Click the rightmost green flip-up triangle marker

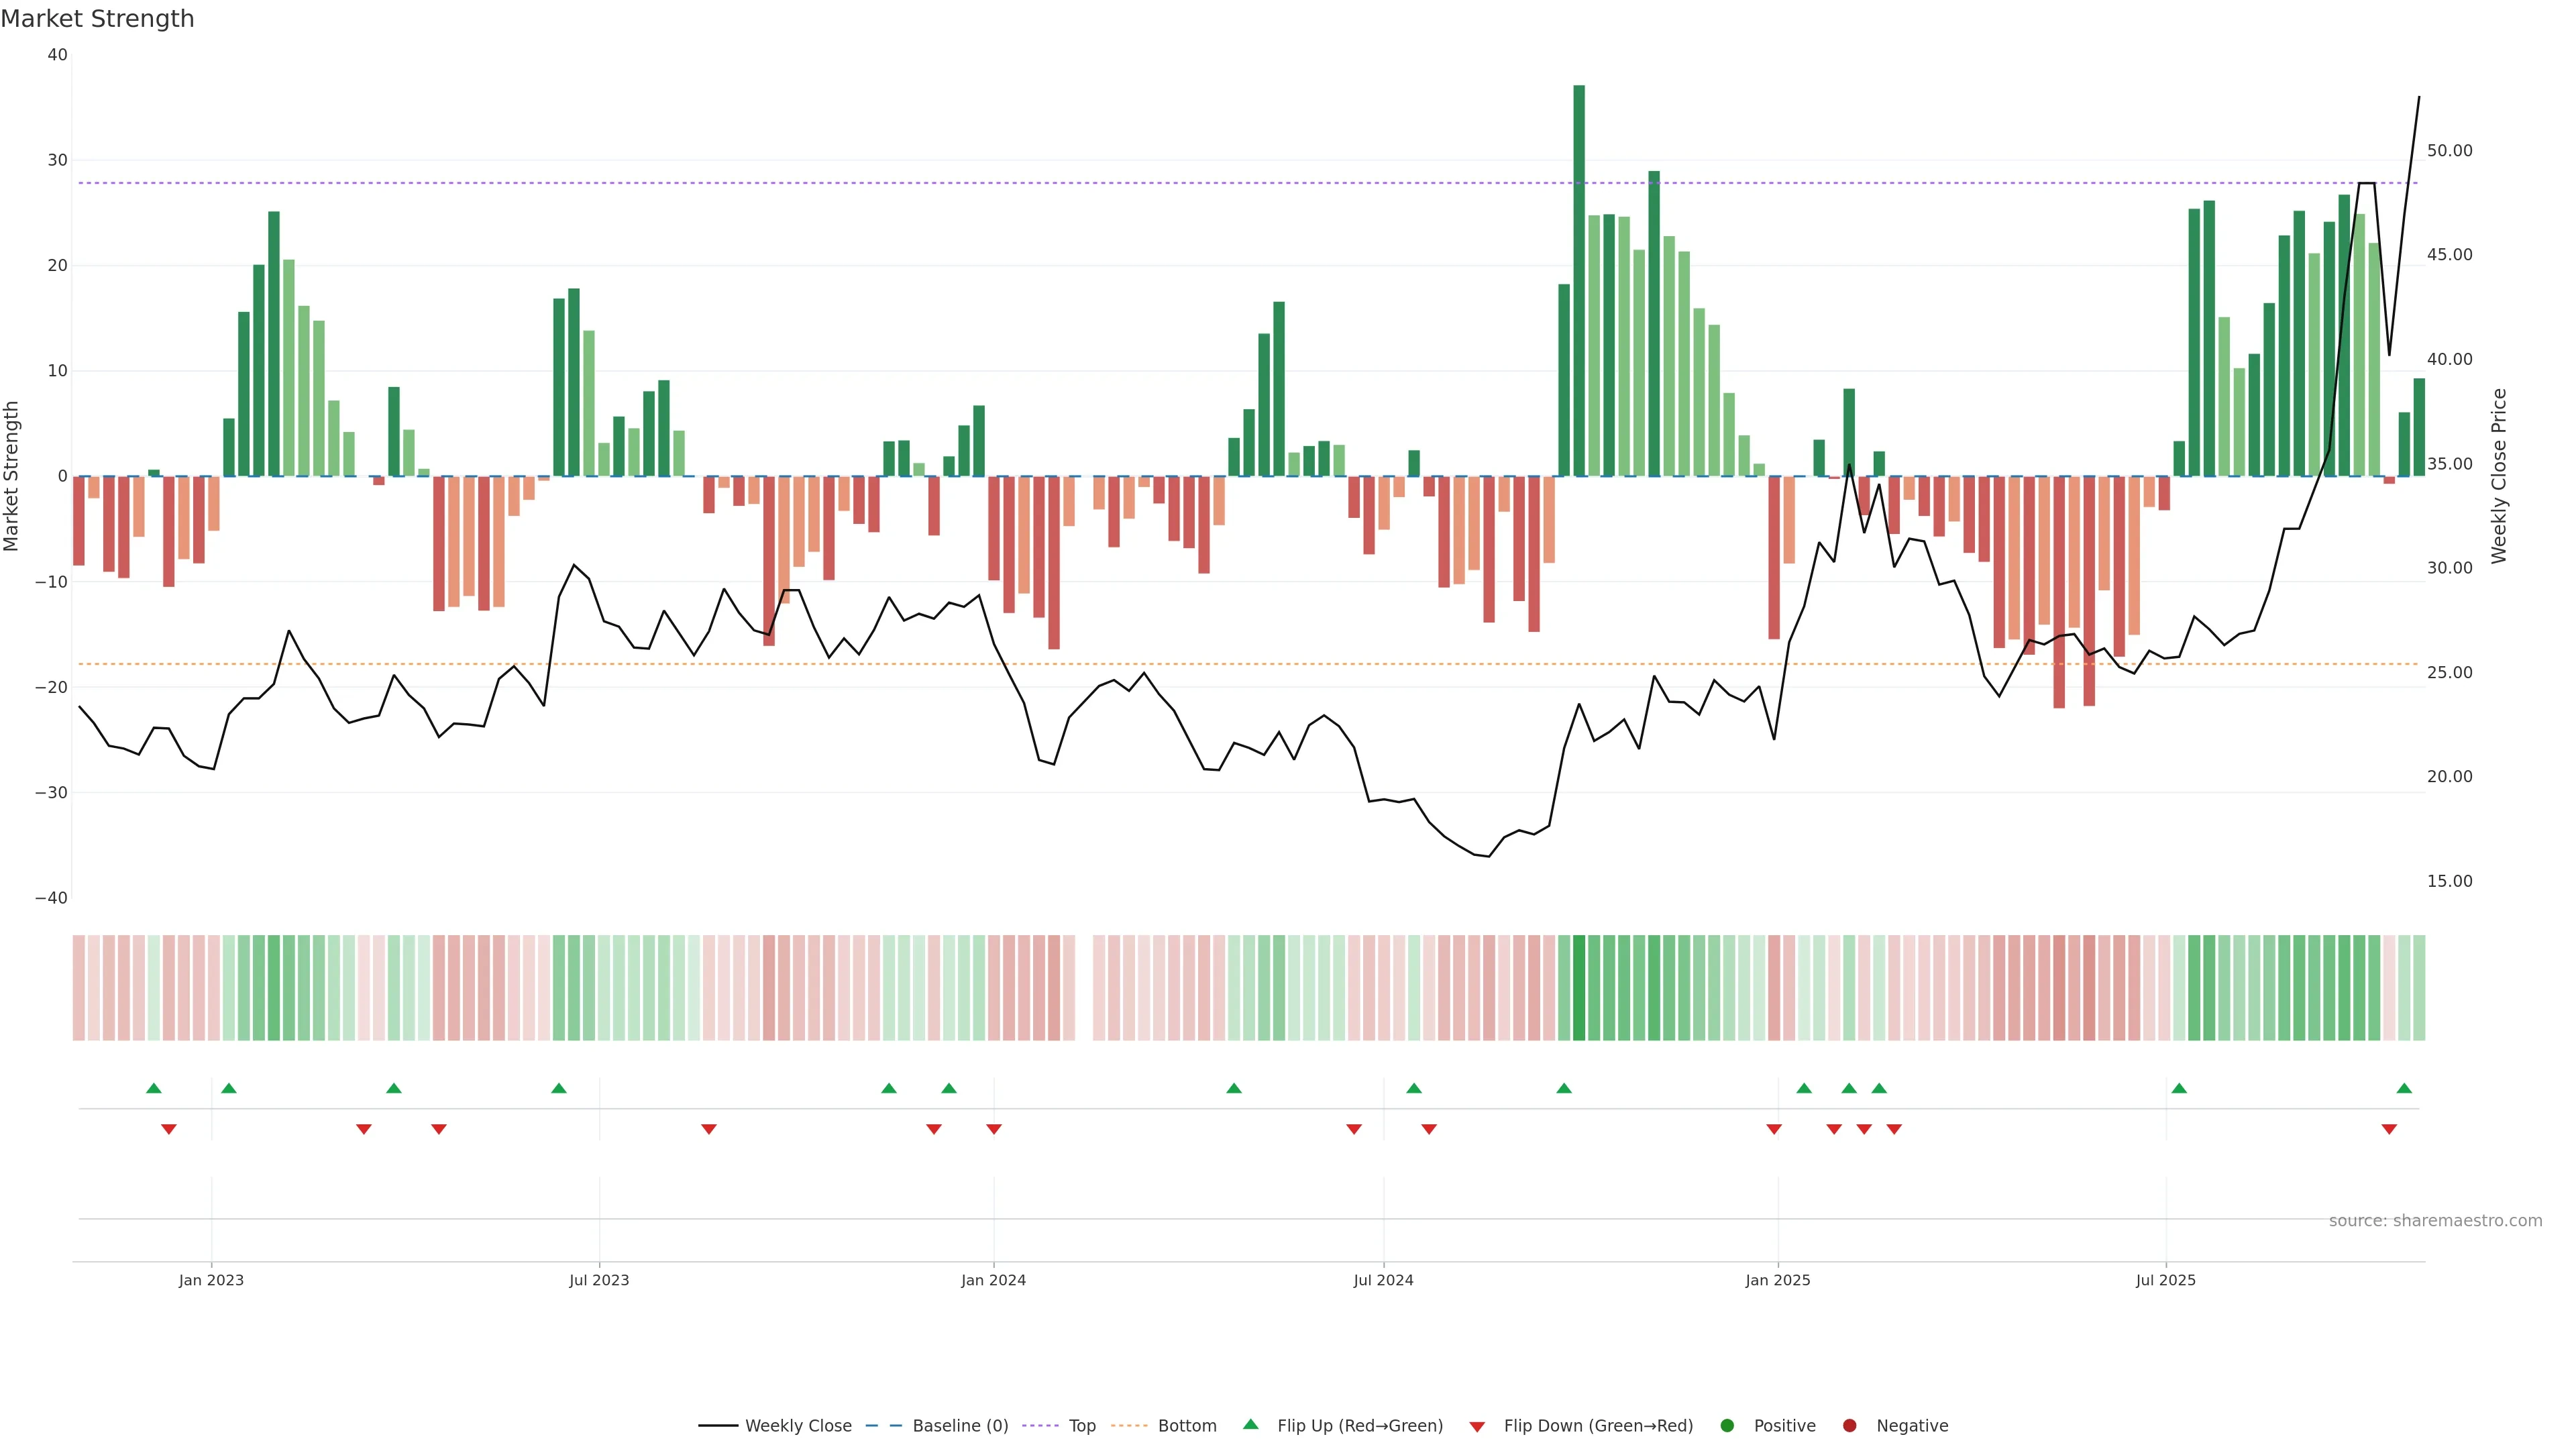click(x=2404, y=1088)
